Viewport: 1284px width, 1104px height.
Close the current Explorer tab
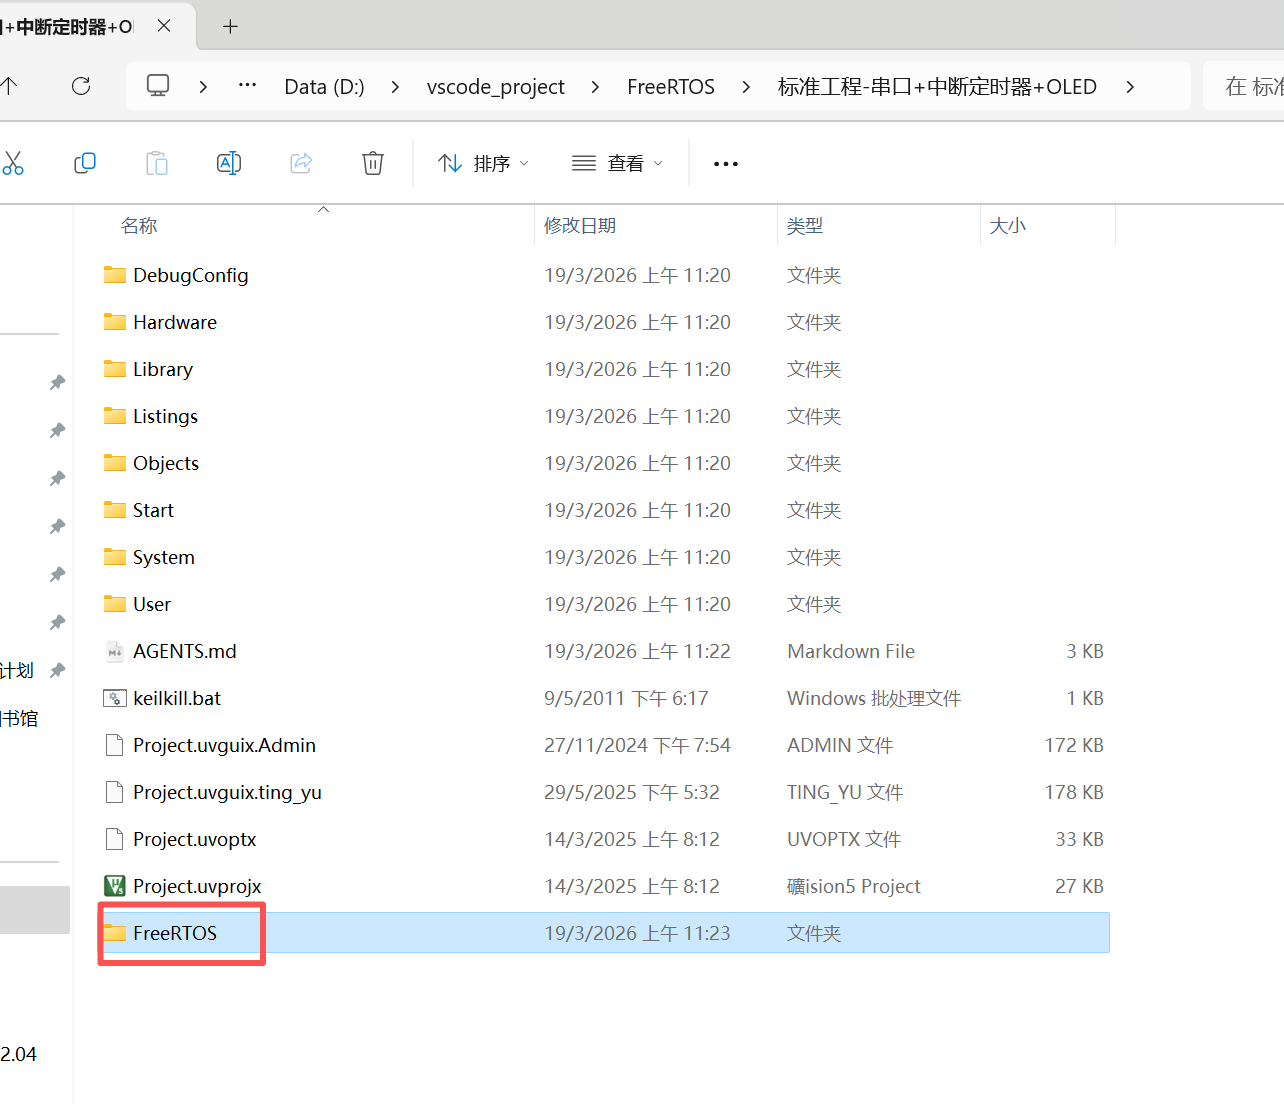[164, 26]
